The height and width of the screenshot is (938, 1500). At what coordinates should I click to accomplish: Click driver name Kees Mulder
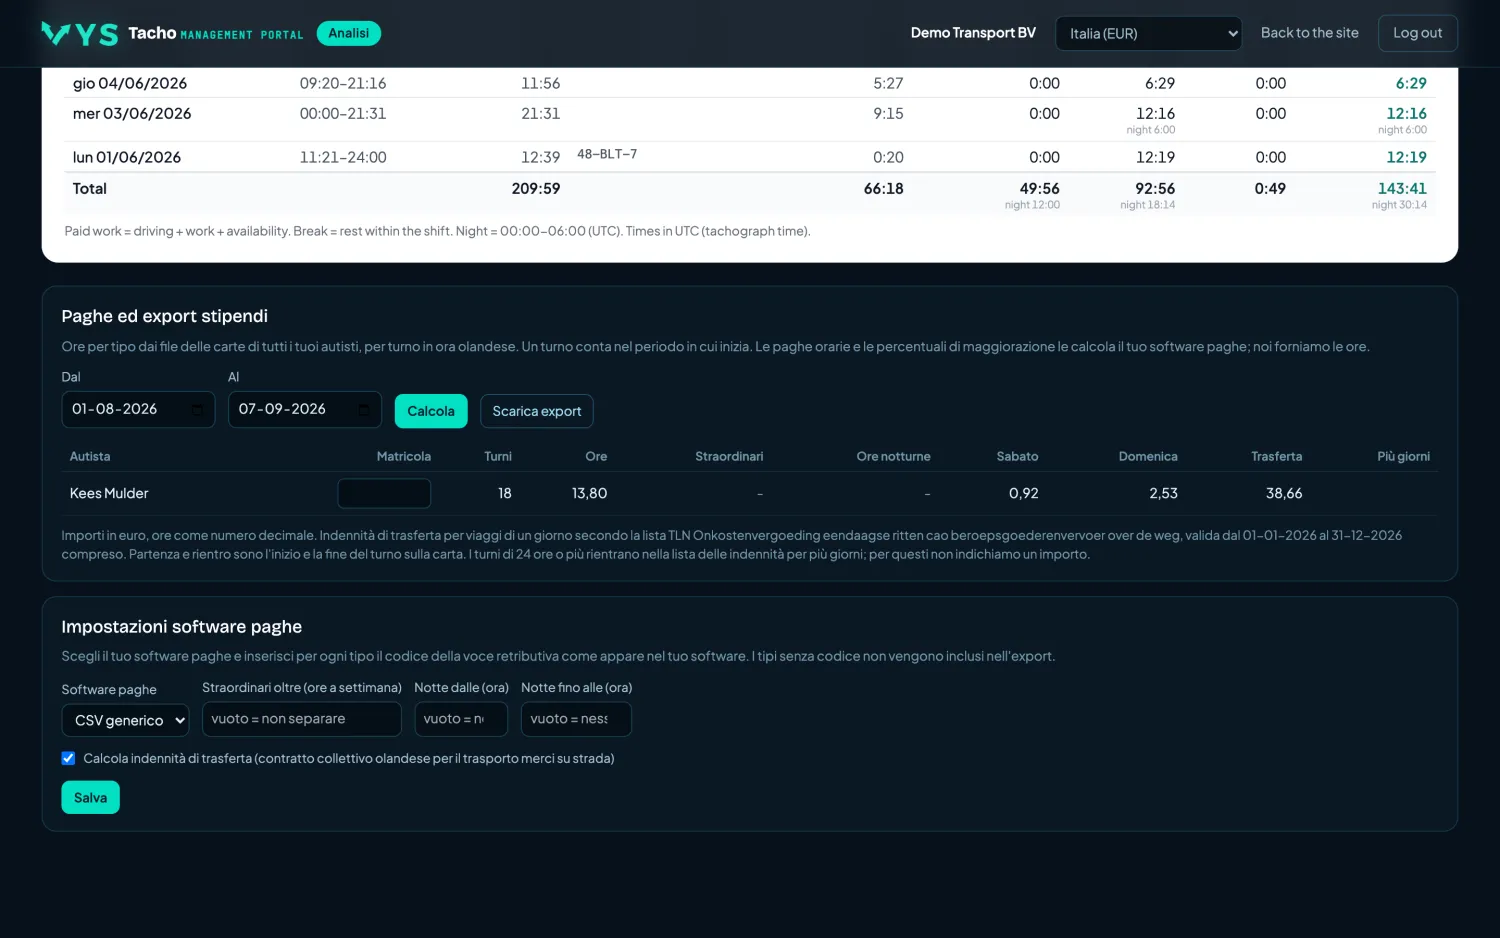(109, 493)
